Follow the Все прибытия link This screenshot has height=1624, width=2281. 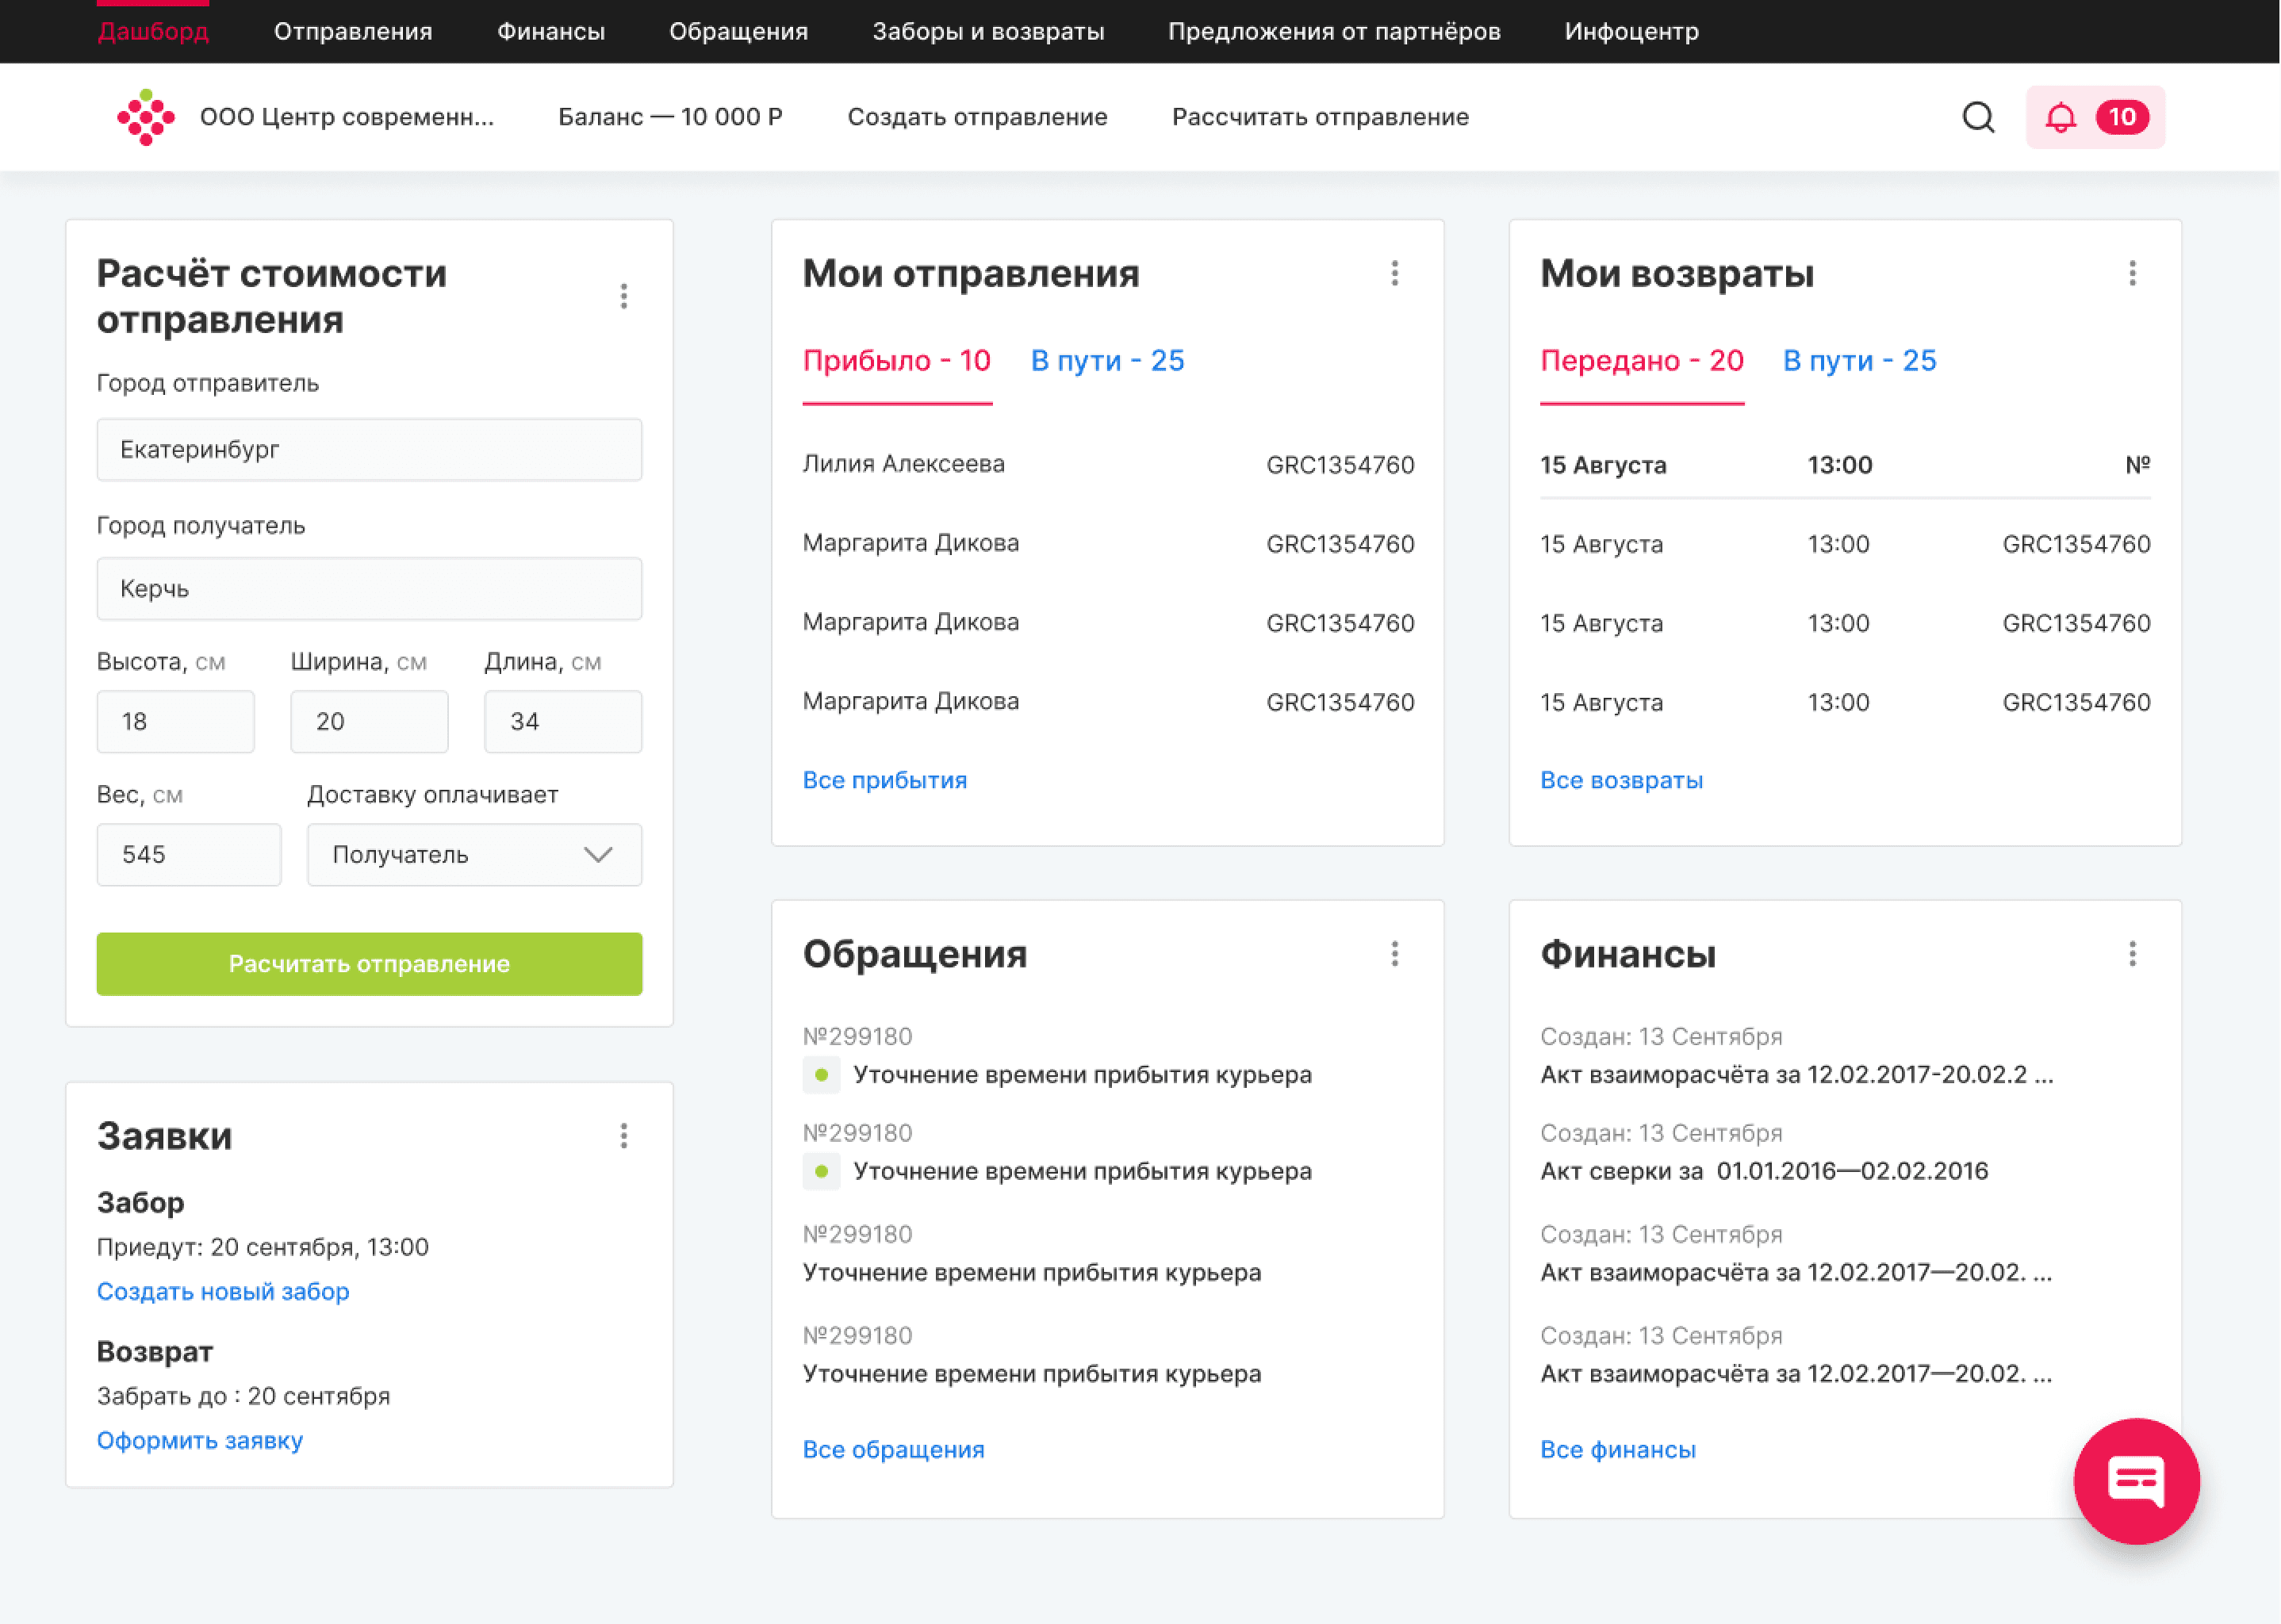click(x=884, y=780)
